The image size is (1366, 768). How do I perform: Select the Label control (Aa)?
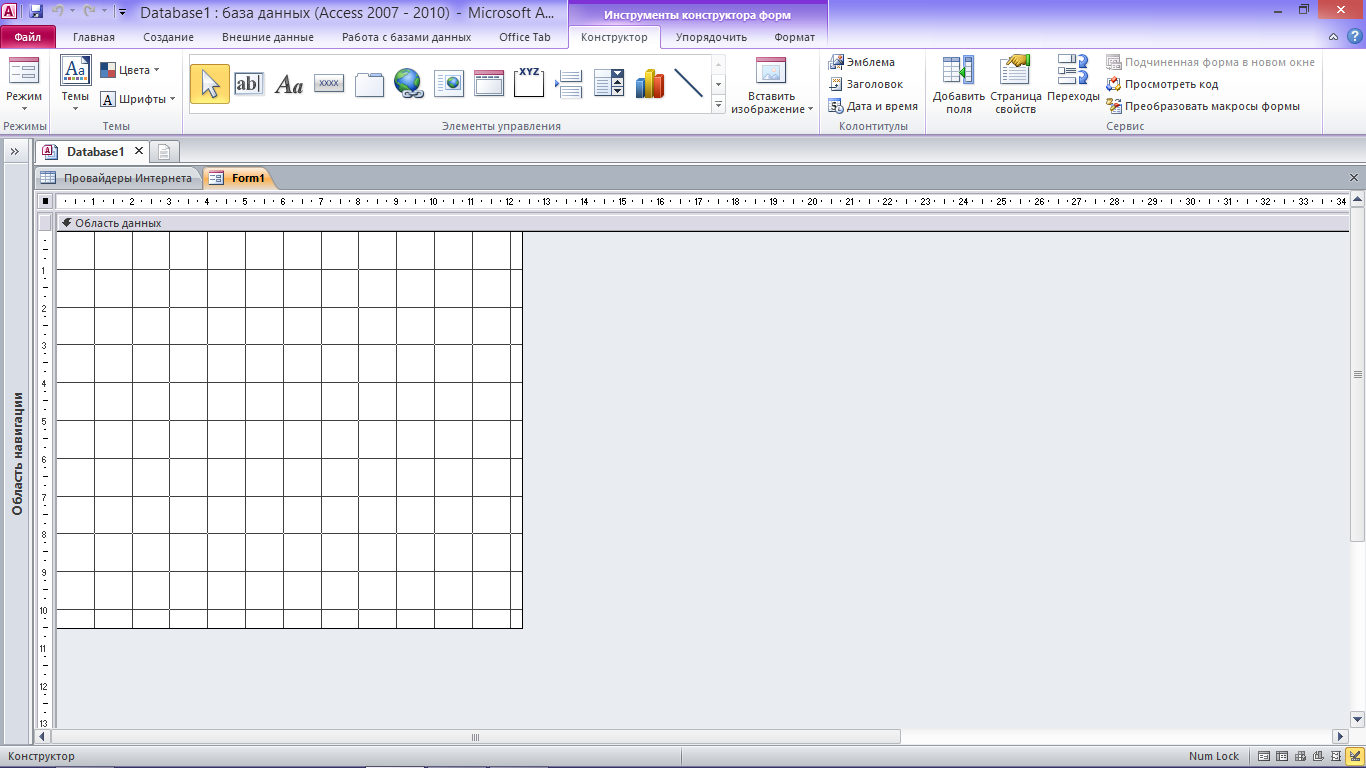click(289, 84)
